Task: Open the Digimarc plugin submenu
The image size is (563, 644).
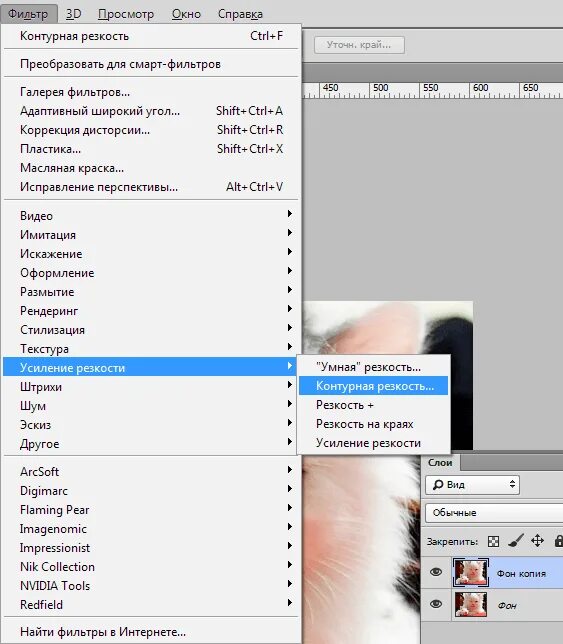Action: [150, 491]
